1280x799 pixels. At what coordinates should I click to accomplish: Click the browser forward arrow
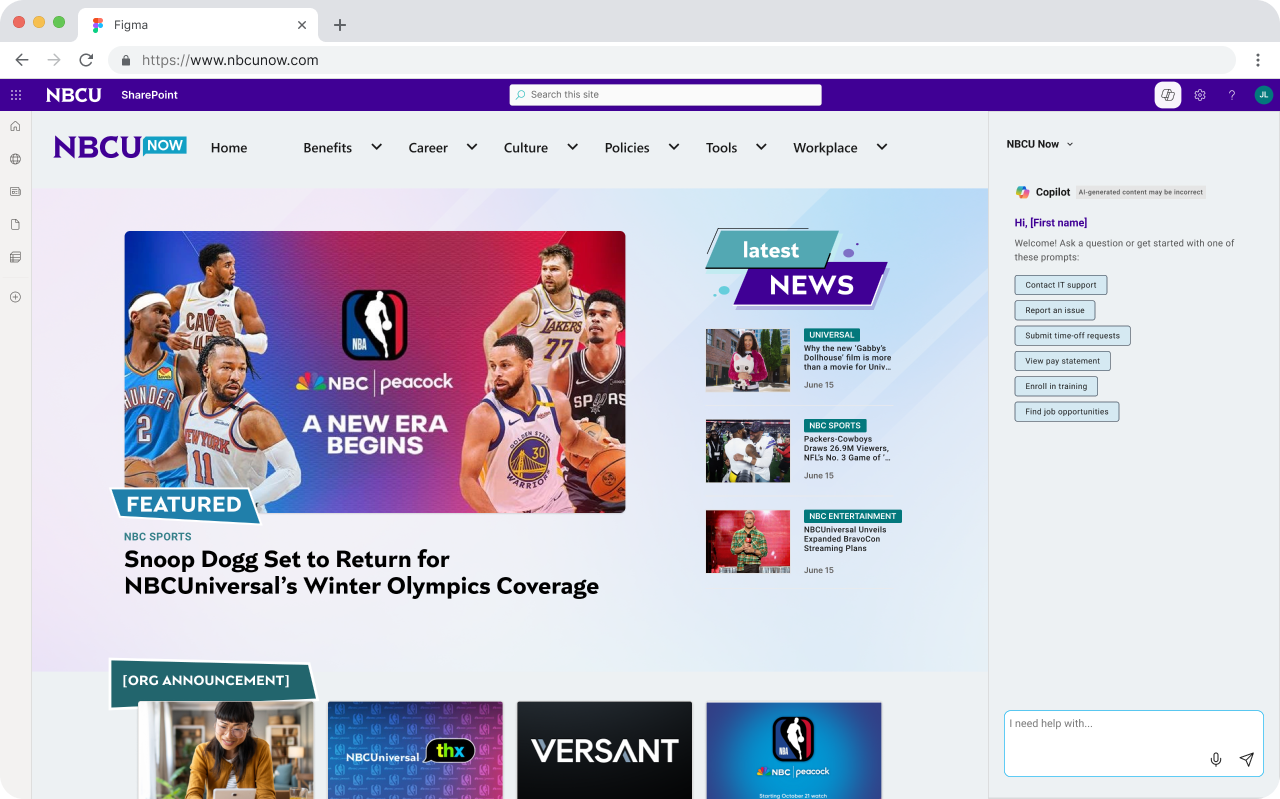[x=54, y=60]
